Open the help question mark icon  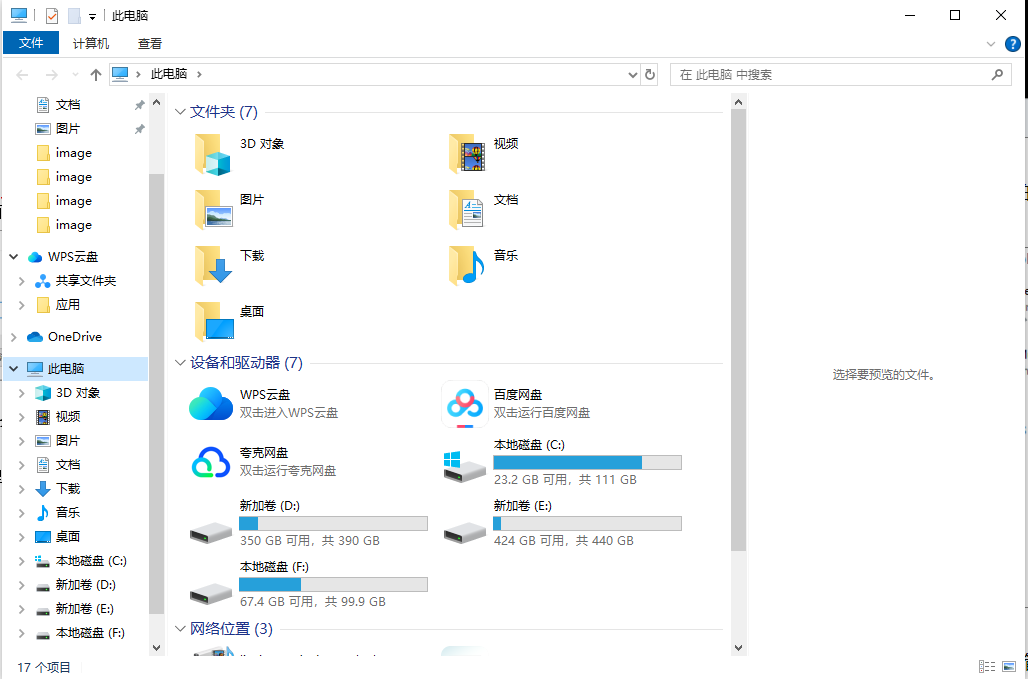click(x=1012, y=44)
